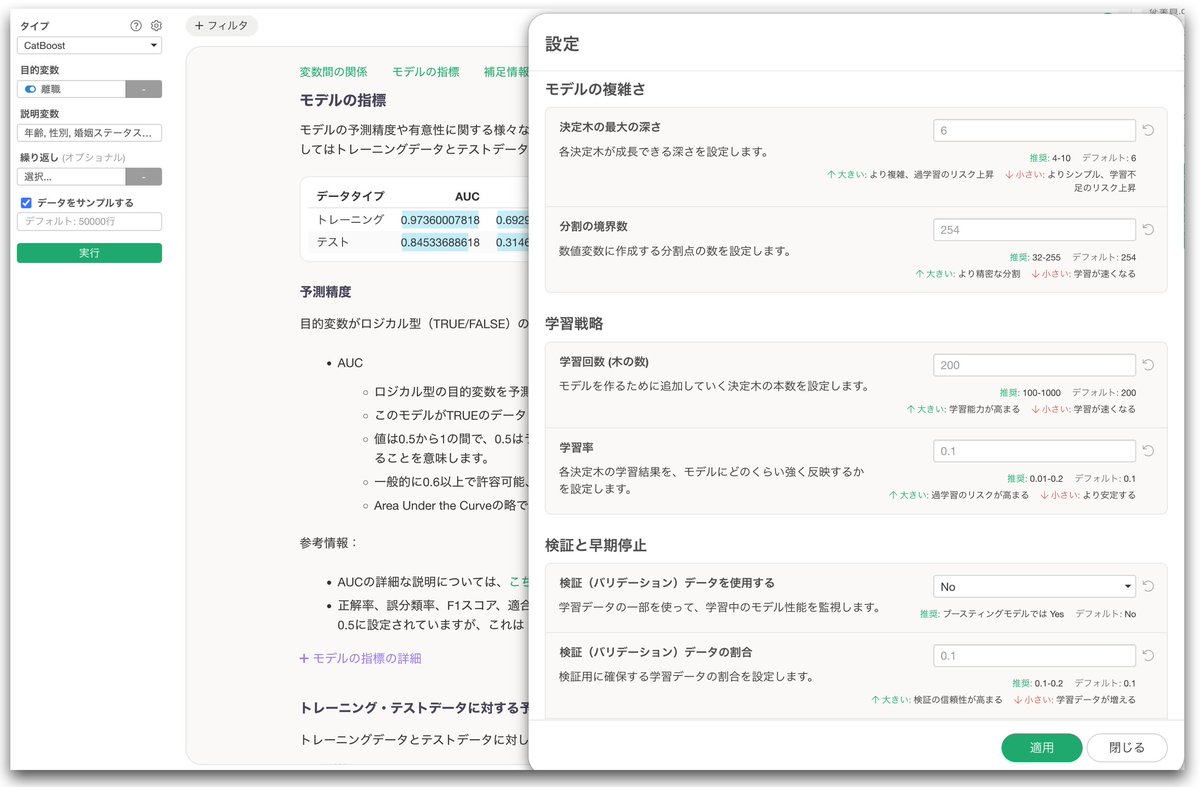Viewport: 1200px width, 787px height.
Task: Toggle データをサンプルする checkbox
Action: (x=26, y=203)
